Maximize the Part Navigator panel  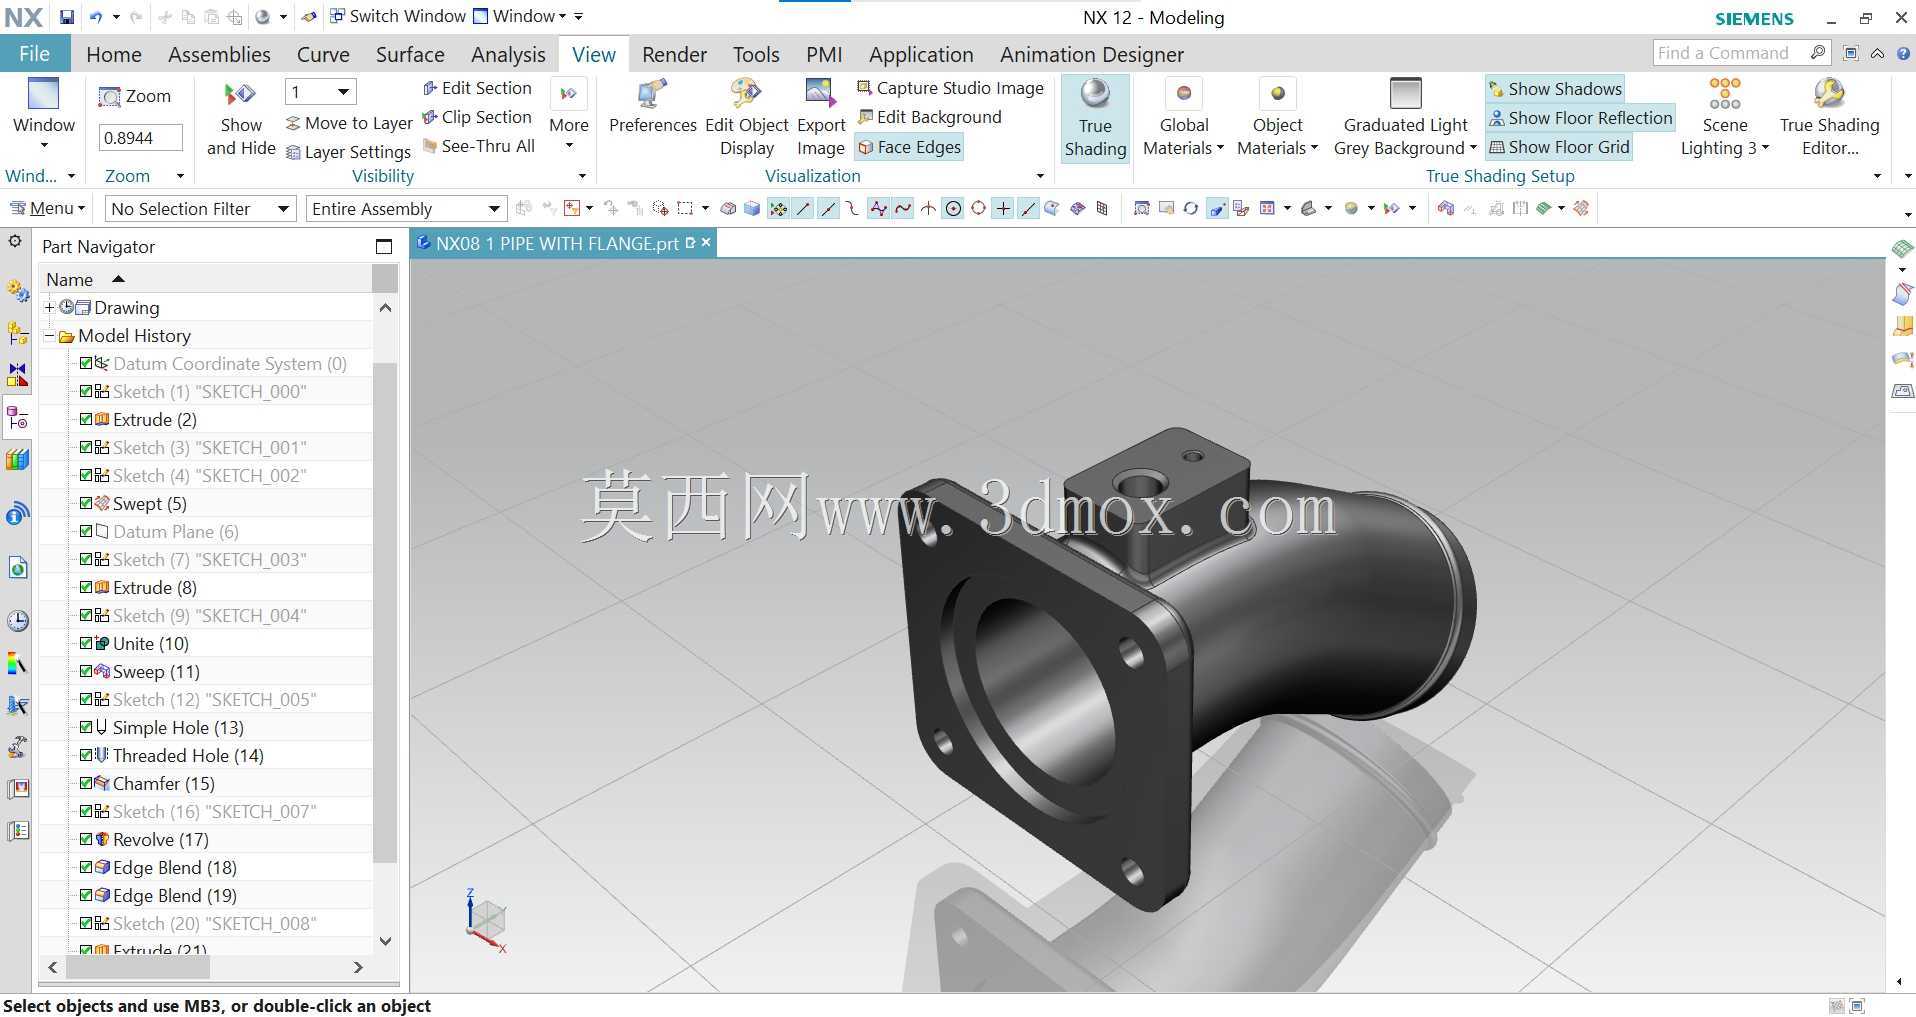[x=384, y=246]
